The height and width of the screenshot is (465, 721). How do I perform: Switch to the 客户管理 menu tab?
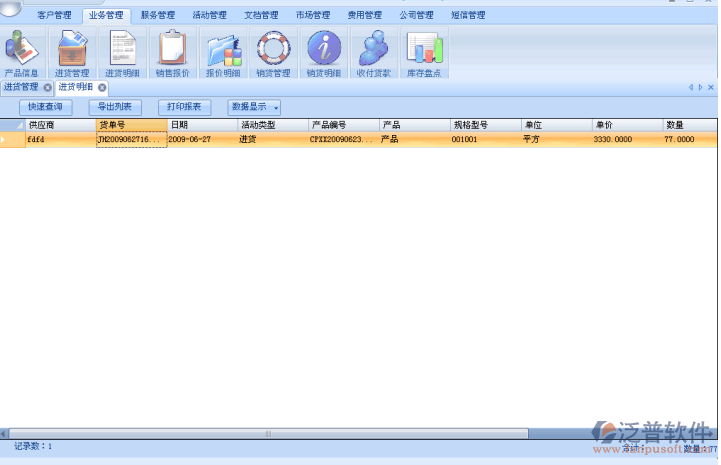click(x=54, y=16)
